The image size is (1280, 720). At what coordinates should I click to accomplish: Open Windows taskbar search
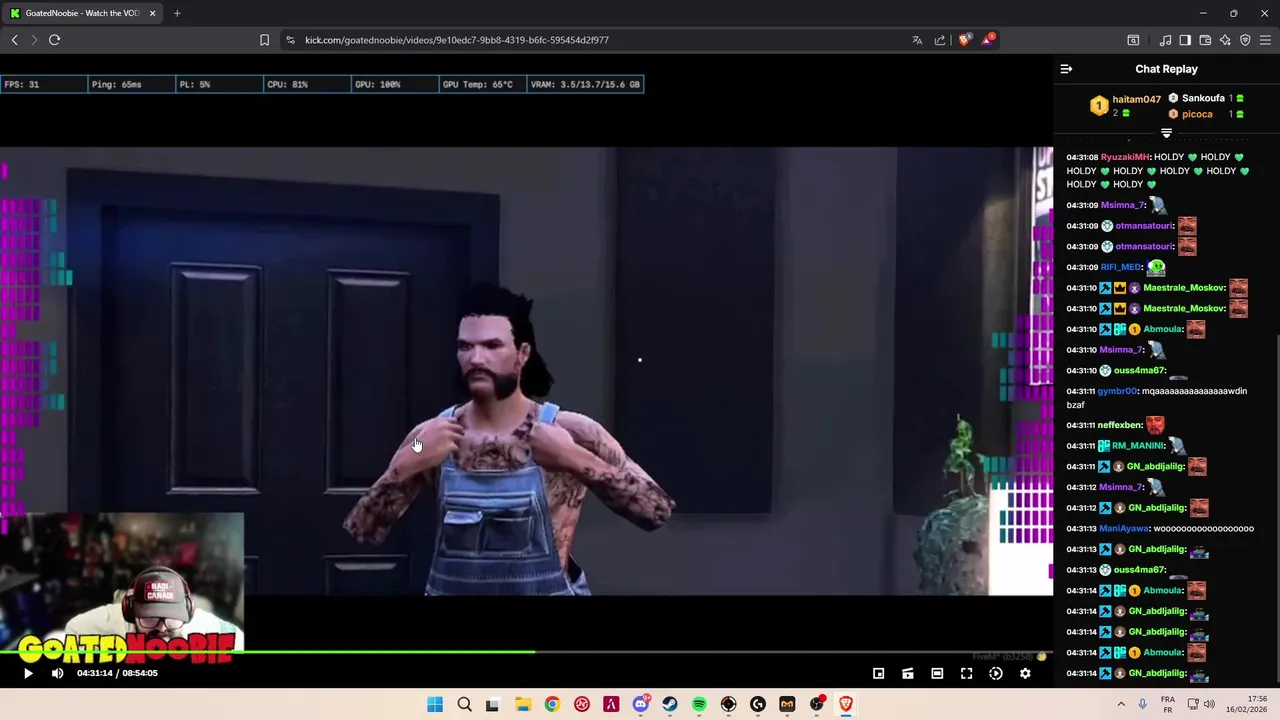pyautogui.click(x=464, y=704)
